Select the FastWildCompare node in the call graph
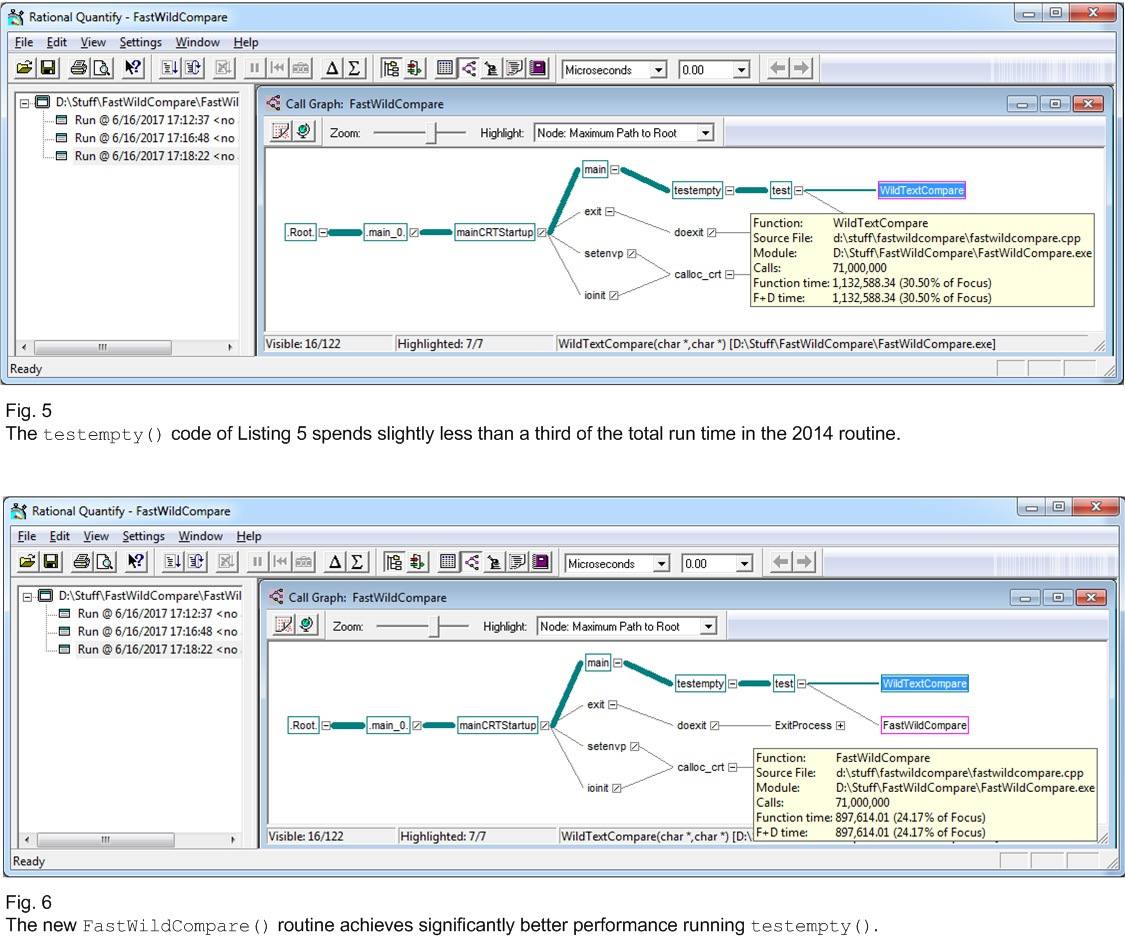The image size is (1125, 943). 924,725
